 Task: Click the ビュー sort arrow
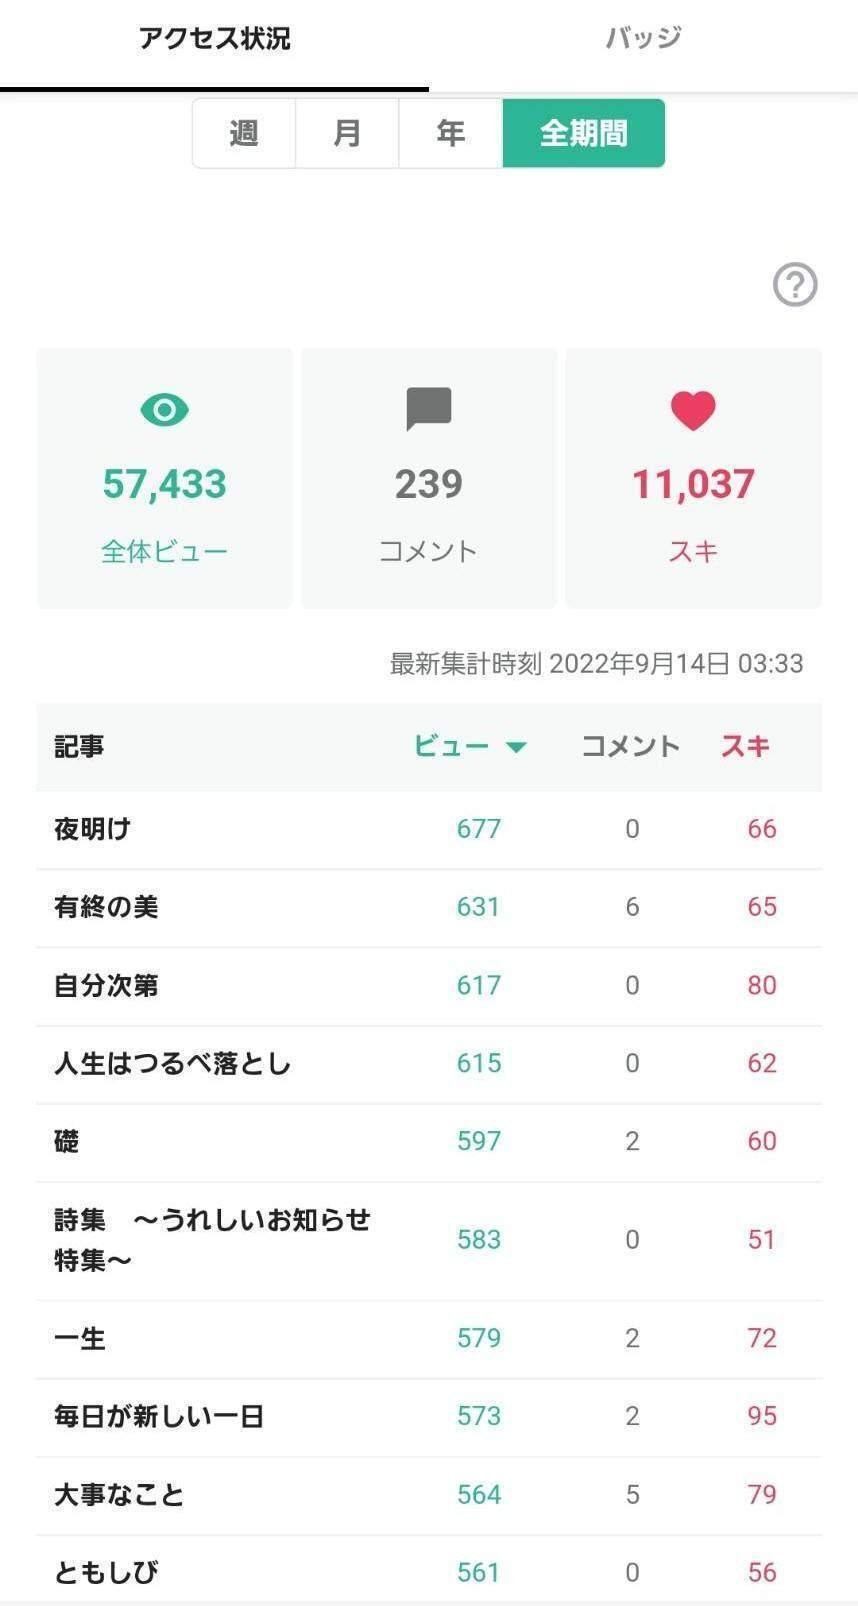click(516, 747)
